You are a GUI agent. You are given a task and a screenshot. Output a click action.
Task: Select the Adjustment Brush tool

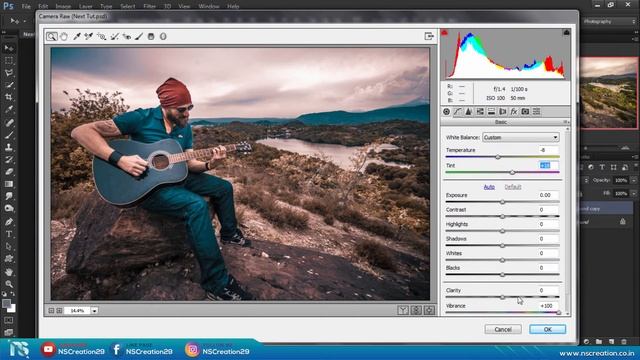pos(139,36)
